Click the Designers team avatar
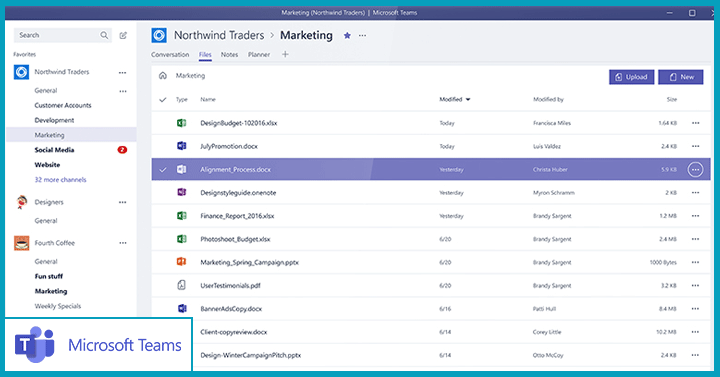The width and height of the screenshot is (720, 377). [21, 202]
